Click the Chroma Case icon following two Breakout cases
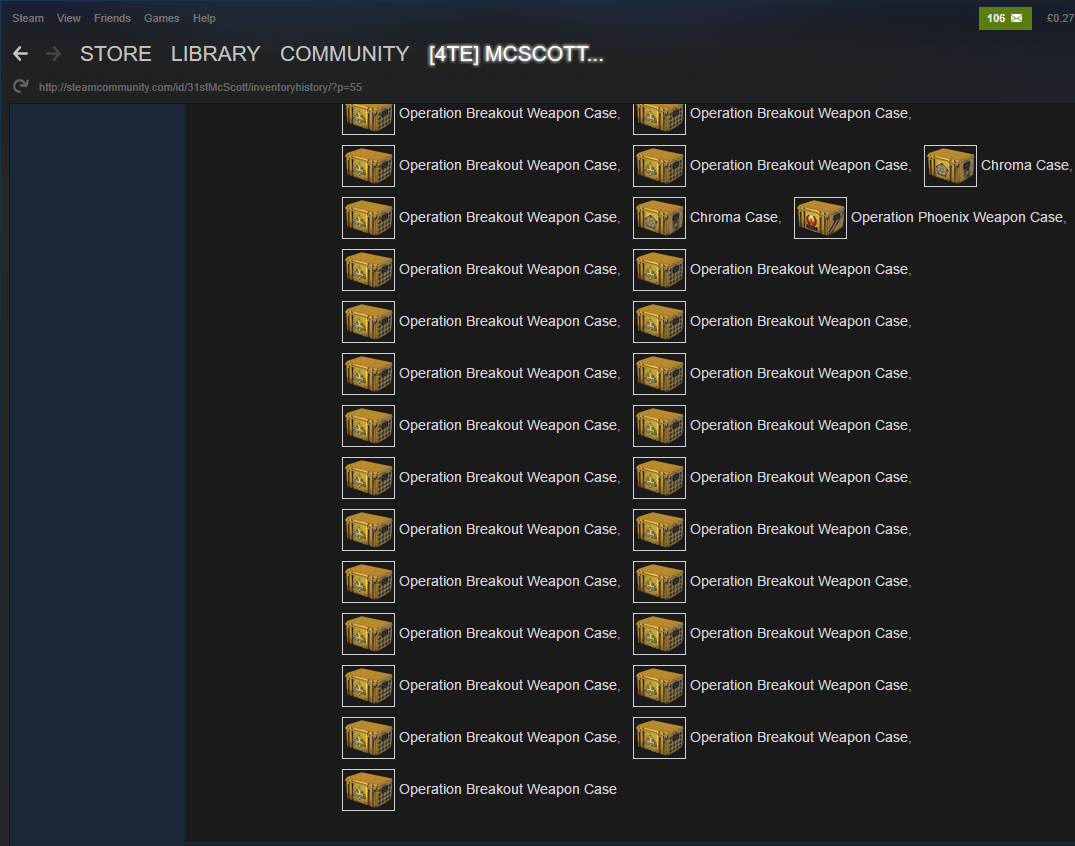1075x846 pixels. pos(950,166)
